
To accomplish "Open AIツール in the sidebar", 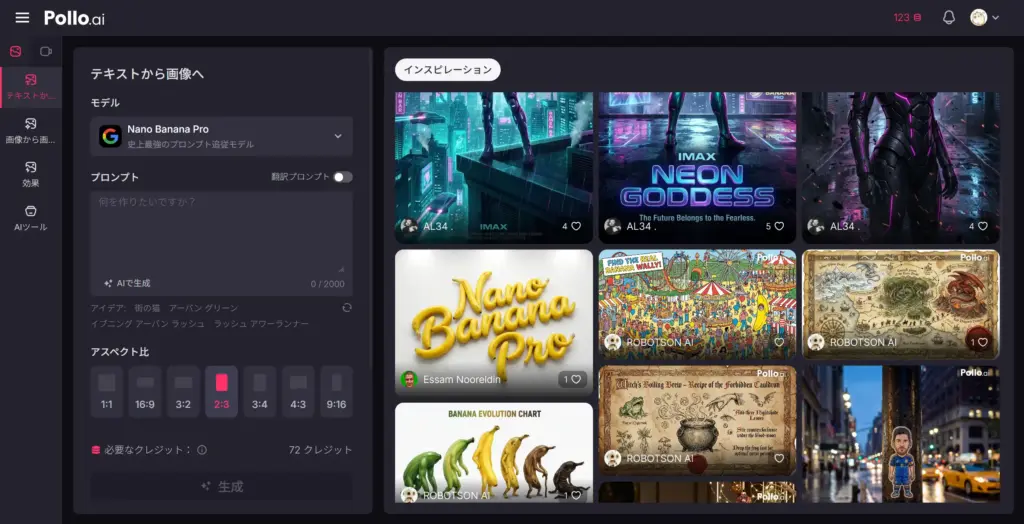I will 30,217.
